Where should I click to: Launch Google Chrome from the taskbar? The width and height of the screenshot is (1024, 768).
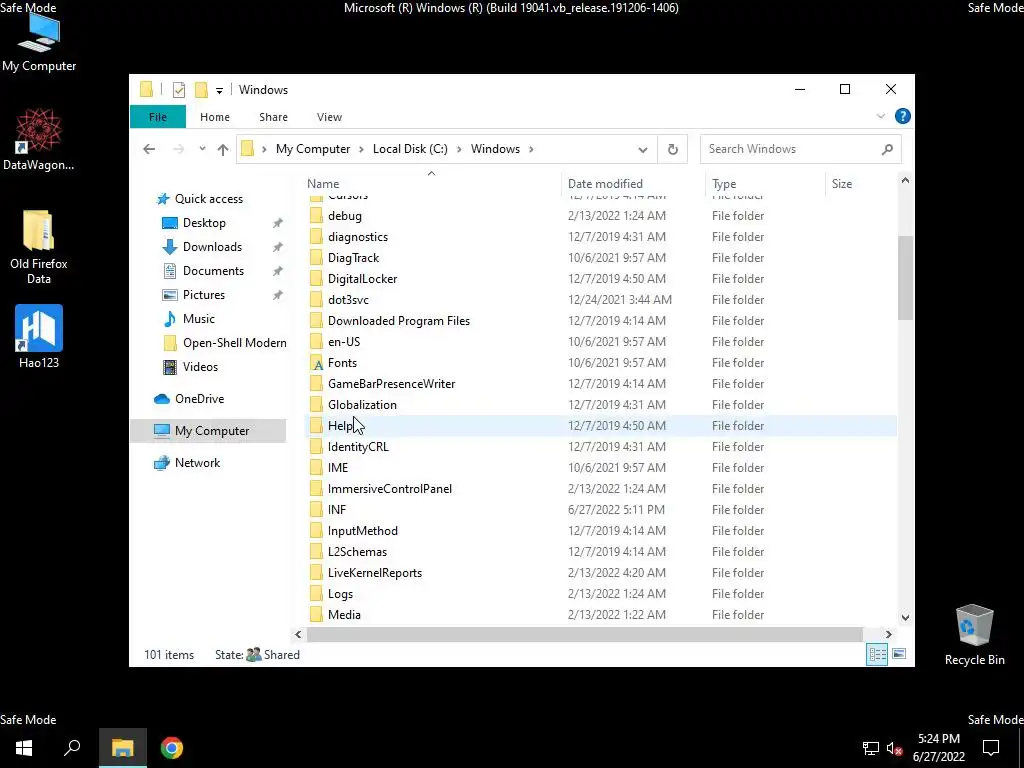pyautogui.click(x=172, y=748)
